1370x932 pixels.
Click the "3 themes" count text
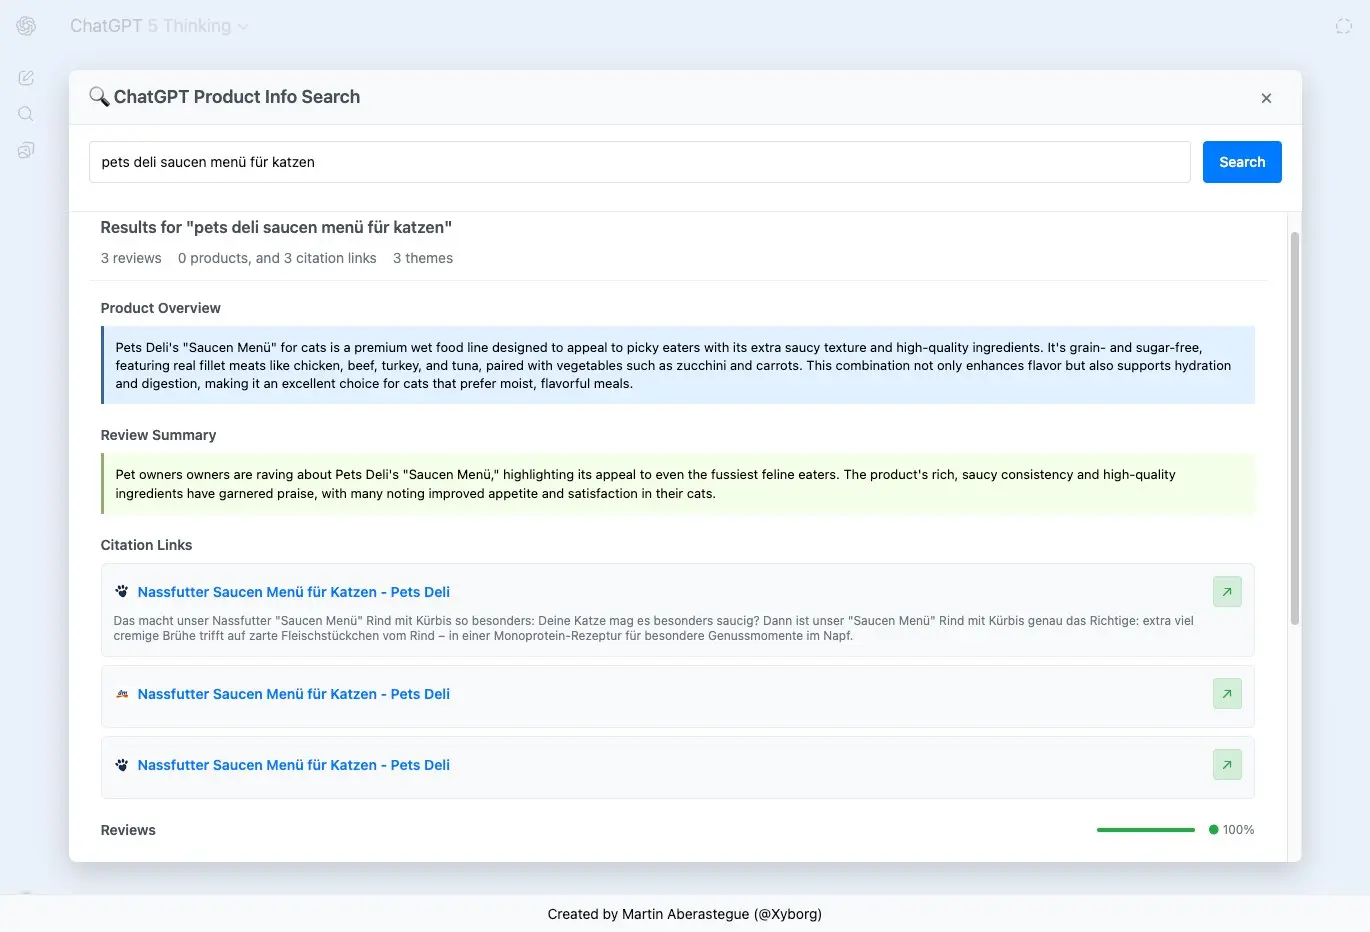point(423,258)
